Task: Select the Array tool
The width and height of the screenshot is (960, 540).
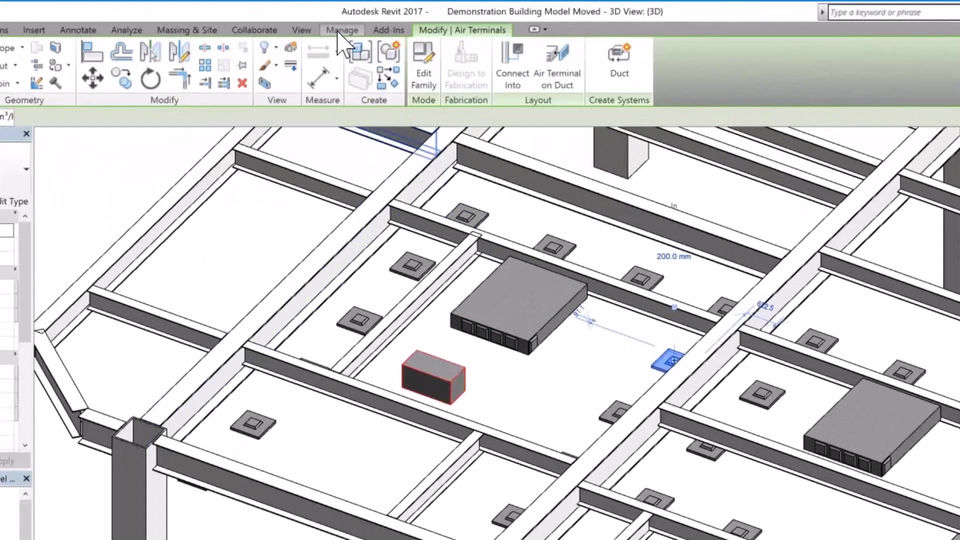Action: [204, 65]
